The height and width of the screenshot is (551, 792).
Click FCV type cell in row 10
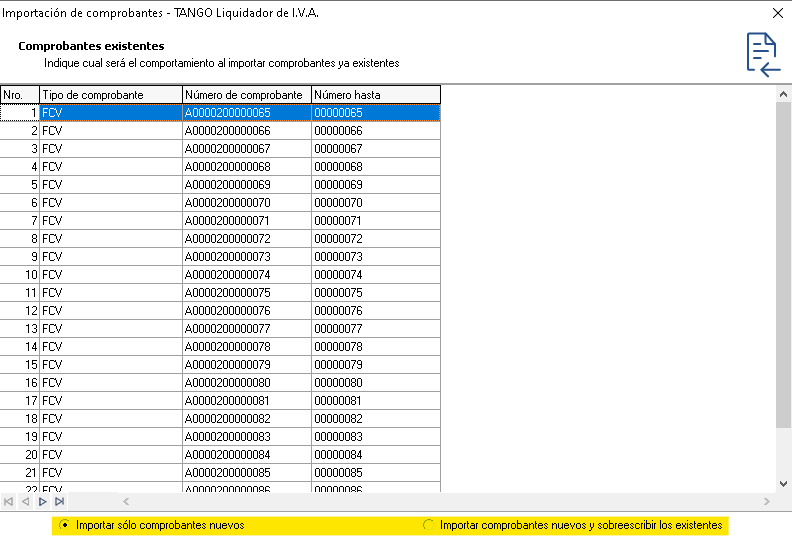[x=111, y=275]
